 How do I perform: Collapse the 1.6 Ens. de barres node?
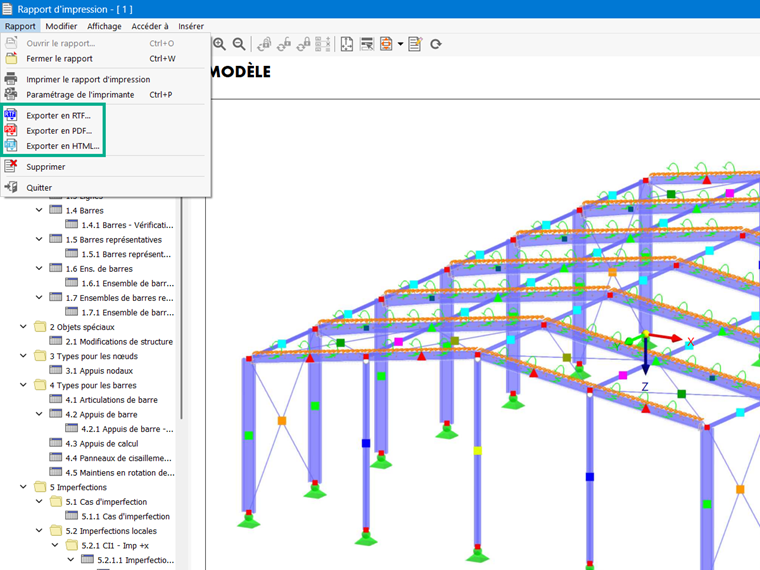39,268
